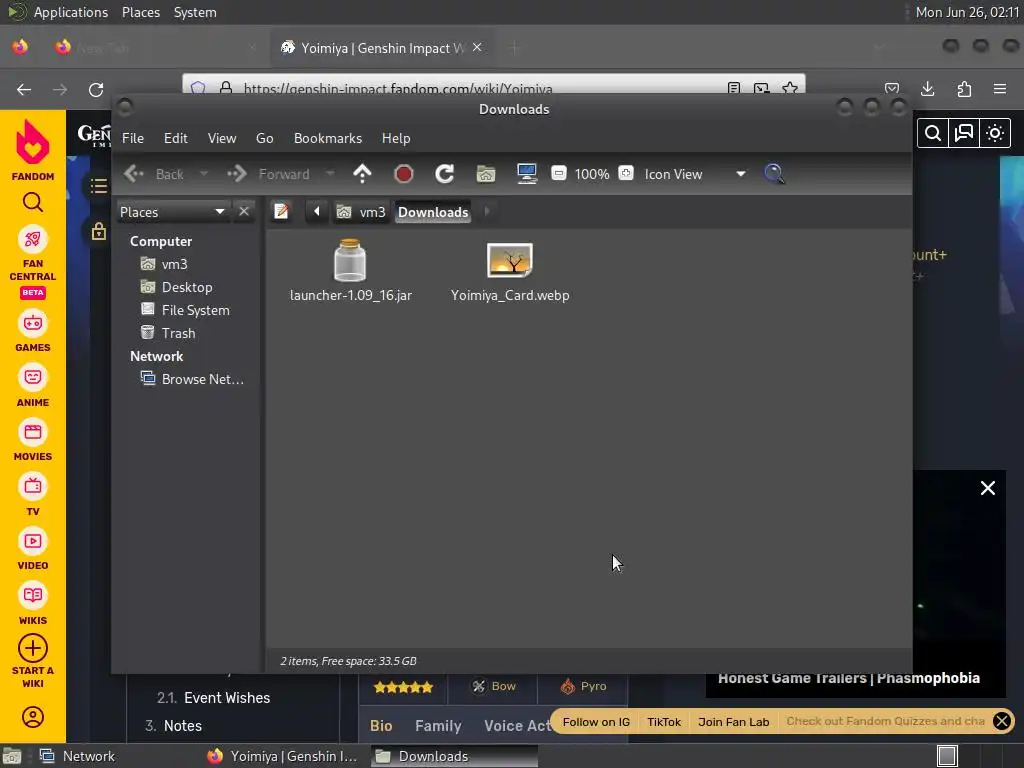Select the launcher-1.09_16.jar file
The image size is (1024, 768).
point(351,270)
